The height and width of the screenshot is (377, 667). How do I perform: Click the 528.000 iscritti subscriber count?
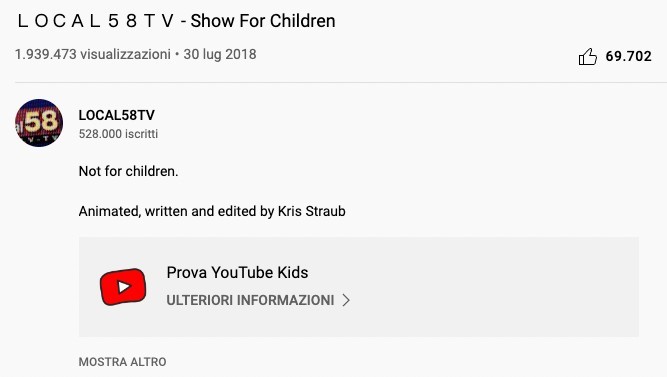(x=118, y=134)
